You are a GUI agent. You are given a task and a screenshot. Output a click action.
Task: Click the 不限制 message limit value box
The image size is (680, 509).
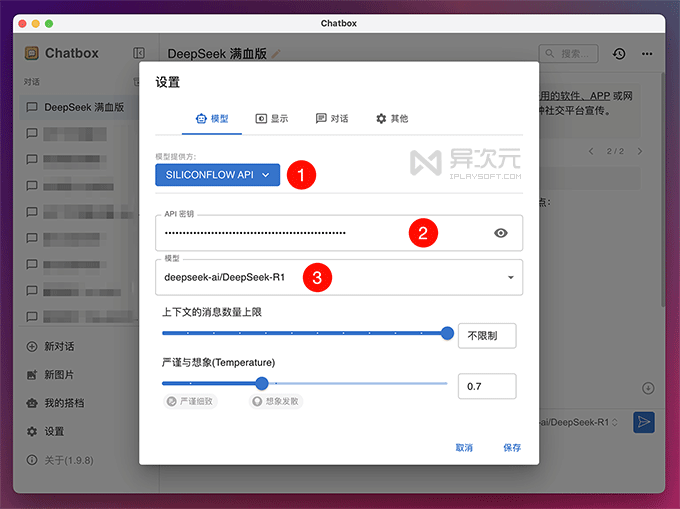487,336
